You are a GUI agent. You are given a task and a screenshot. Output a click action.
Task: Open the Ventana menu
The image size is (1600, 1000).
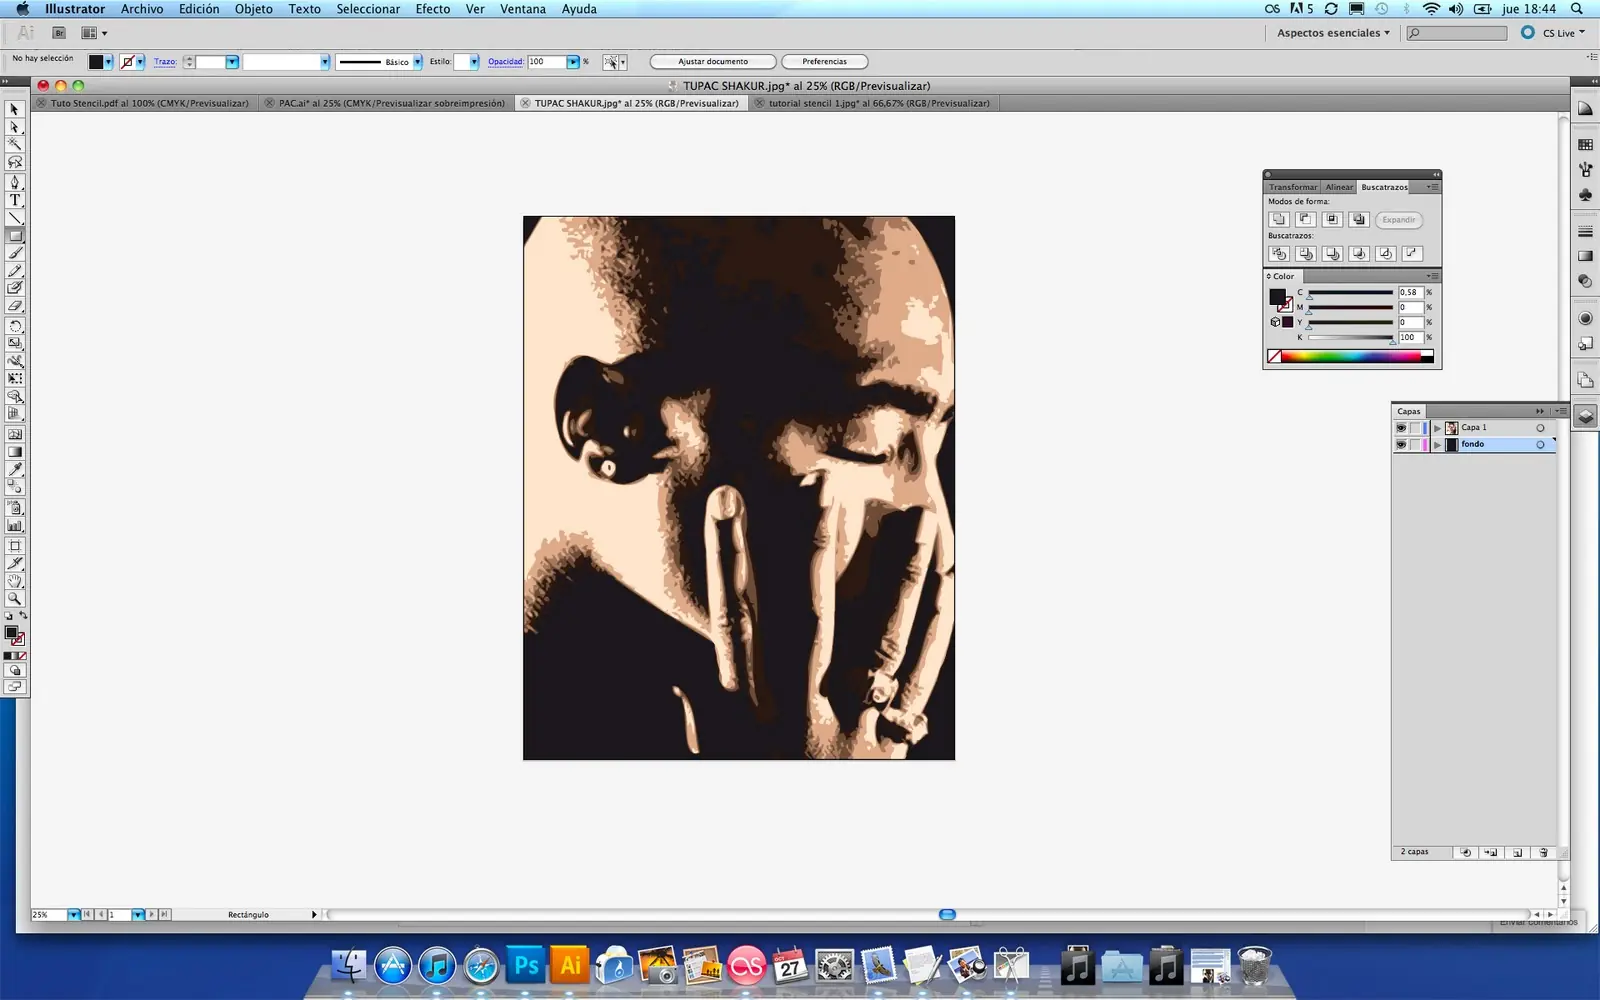(x=523, y=9)
